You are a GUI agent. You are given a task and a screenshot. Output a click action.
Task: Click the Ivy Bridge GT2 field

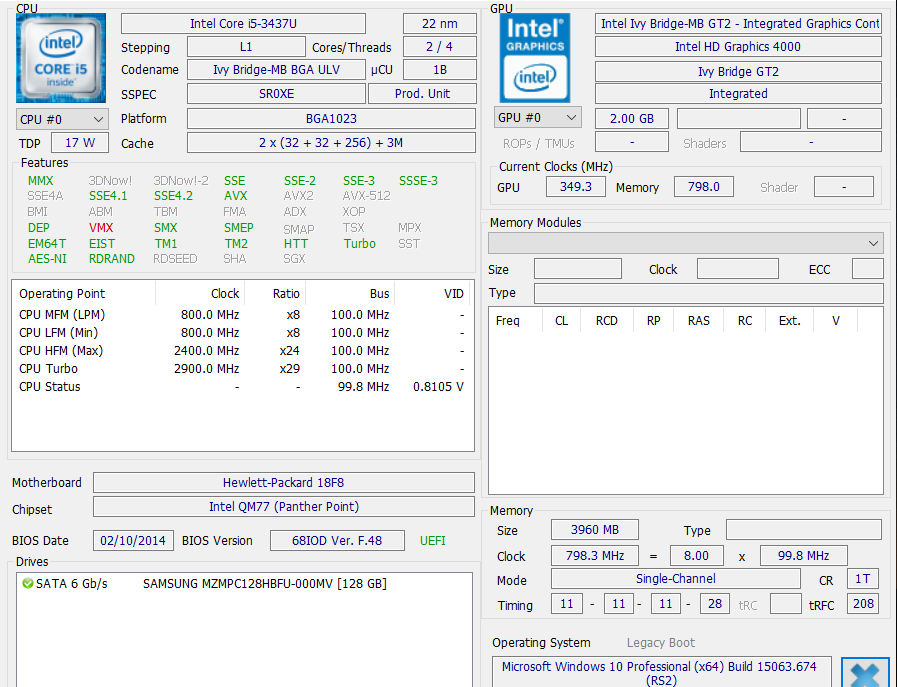pyautogui.click(x=738, y=72)
